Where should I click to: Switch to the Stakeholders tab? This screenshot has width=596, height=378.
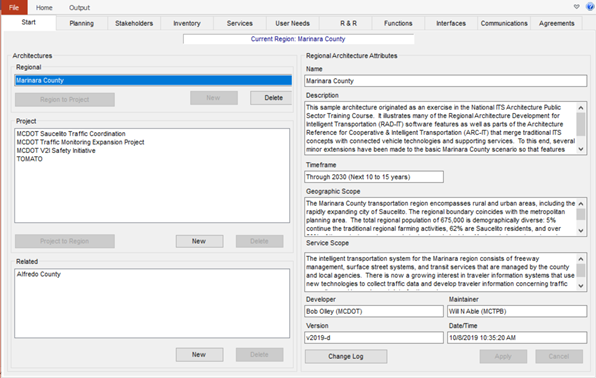coord(134,23)
